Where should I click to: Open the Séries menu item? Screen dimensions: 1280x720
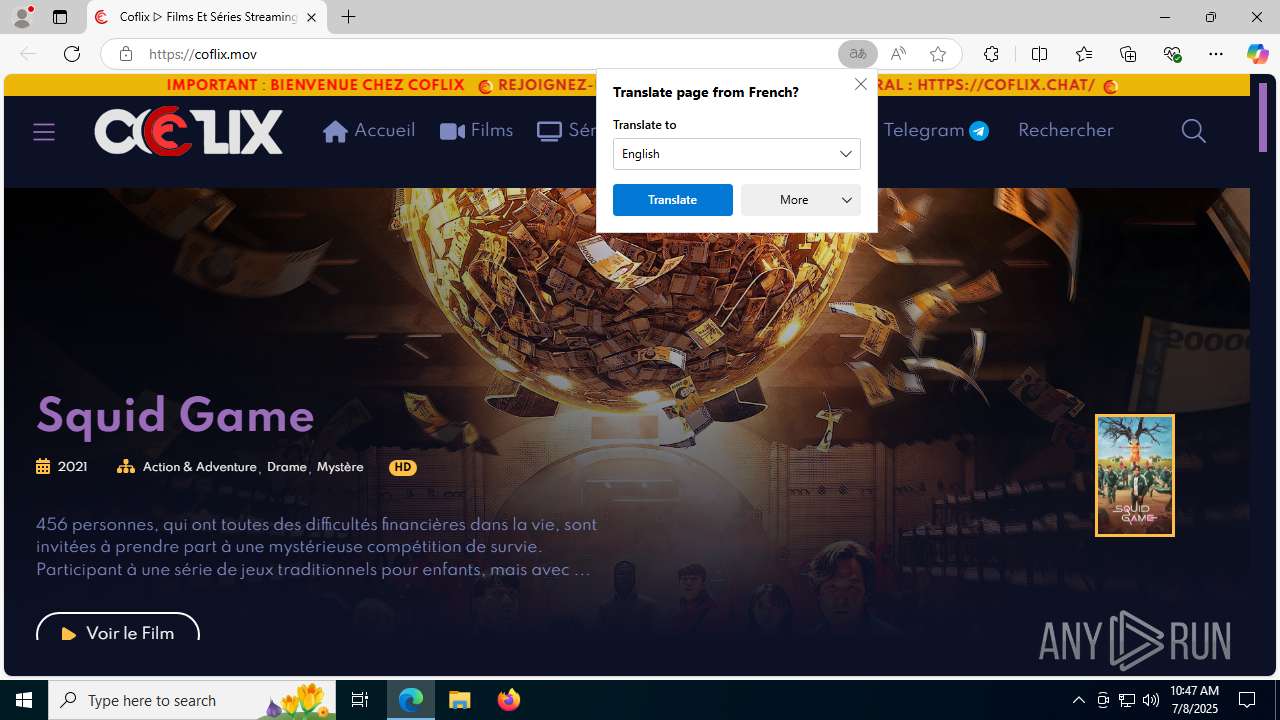(x=566, y=131)
